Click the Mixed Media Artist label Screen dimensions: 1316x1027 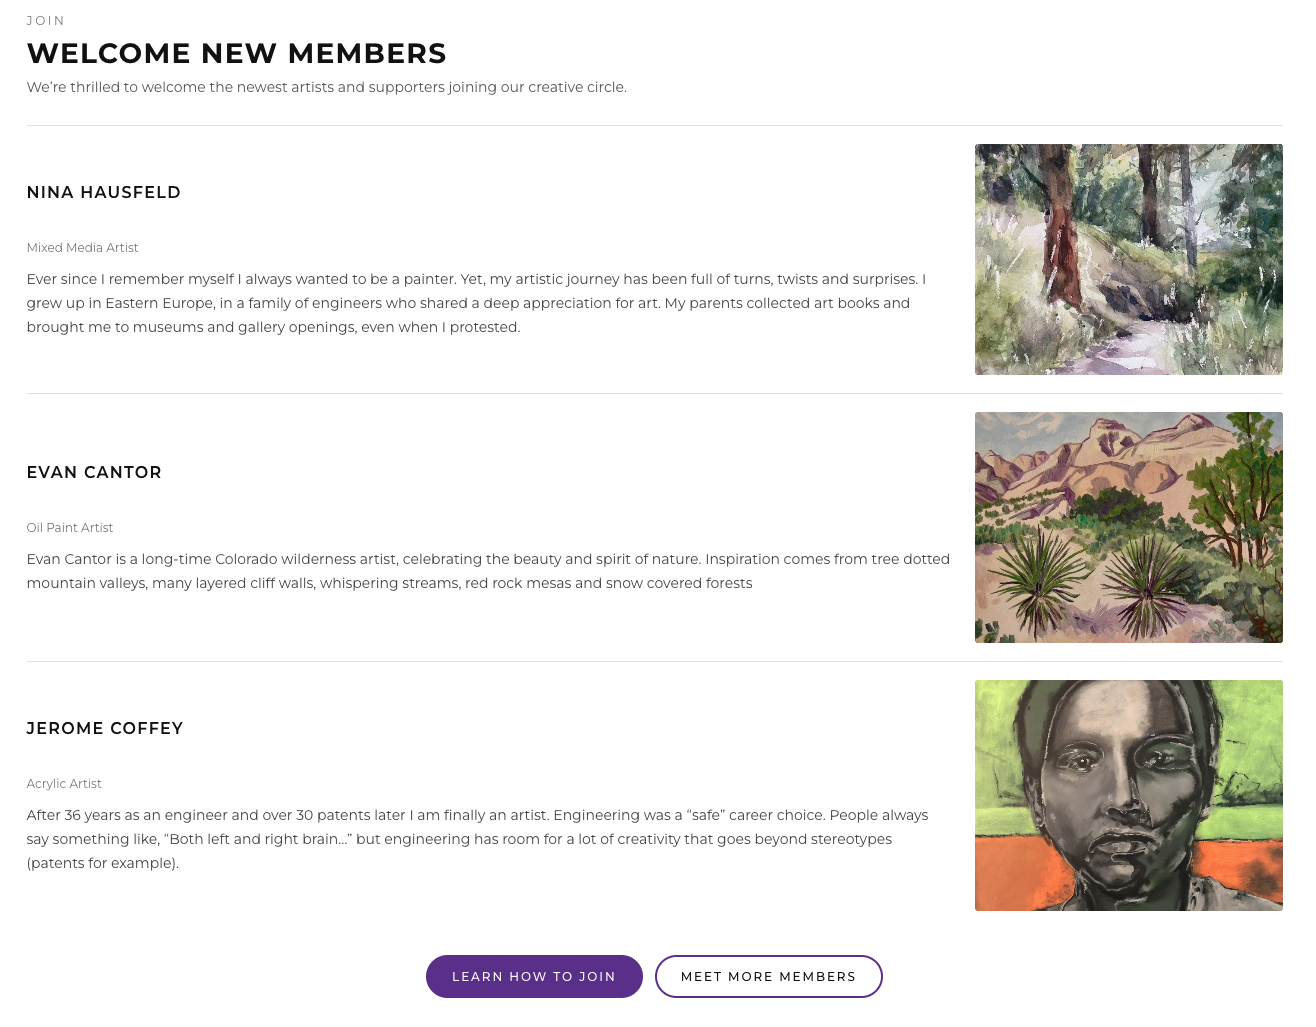click(x=82, y=247)
